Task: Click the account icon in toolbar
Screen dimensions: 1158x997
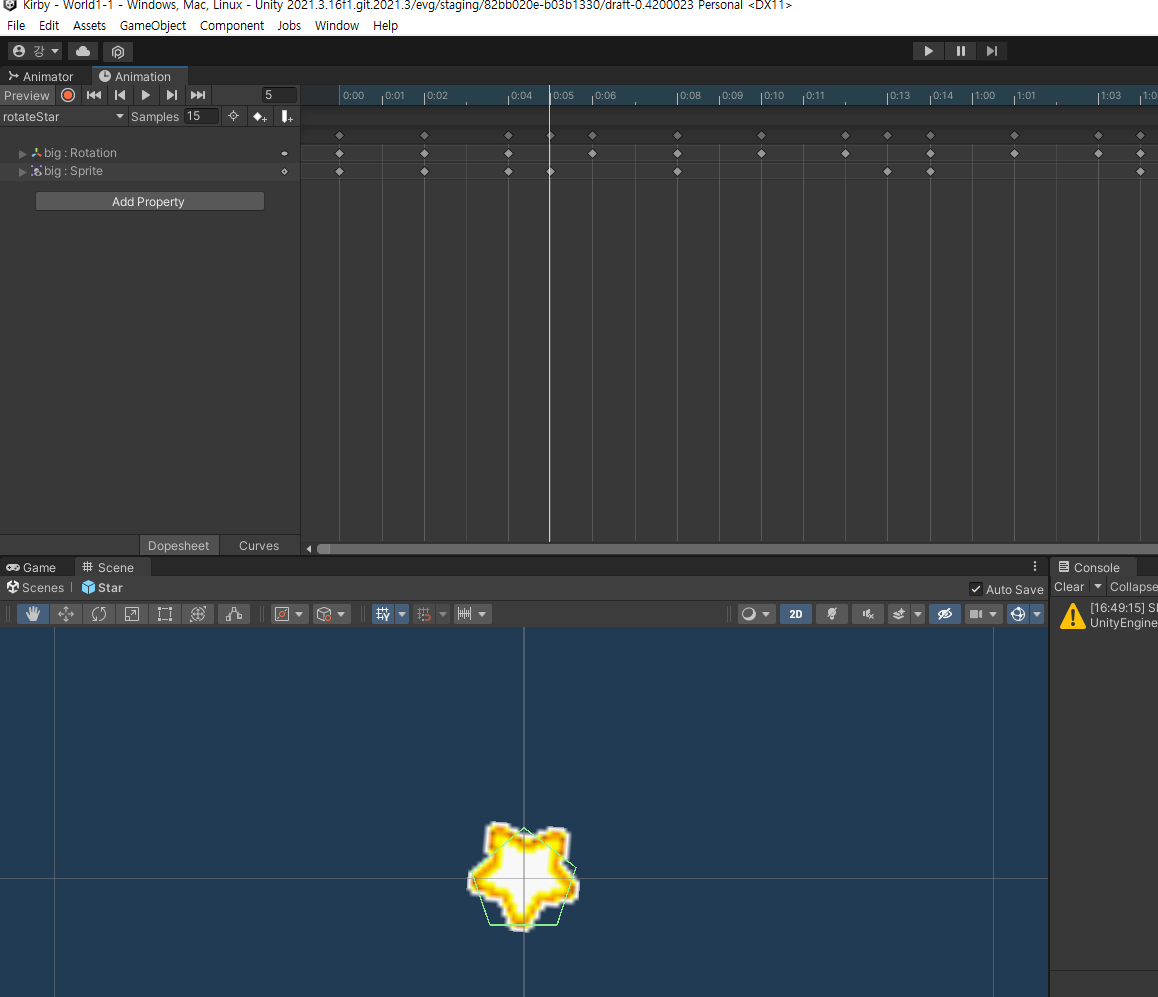Action: (19, 51)
